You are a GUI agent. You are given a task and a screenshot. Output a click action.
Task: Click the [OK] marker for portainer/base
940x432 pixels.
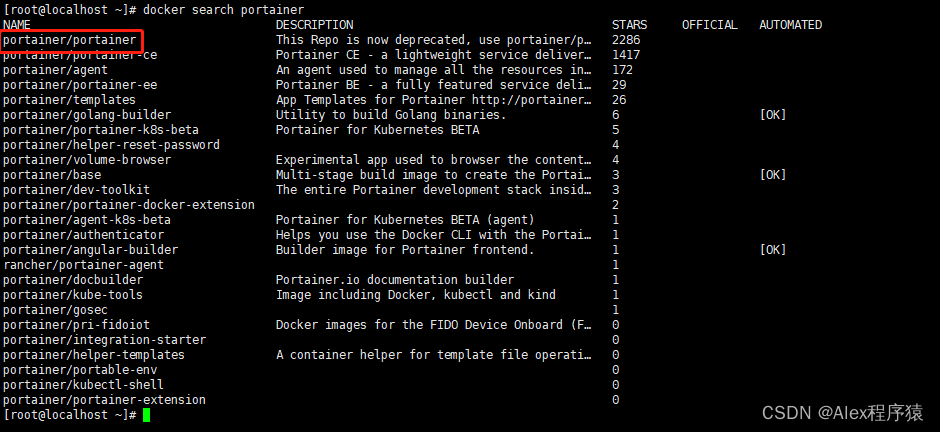(x=772, y=175)
